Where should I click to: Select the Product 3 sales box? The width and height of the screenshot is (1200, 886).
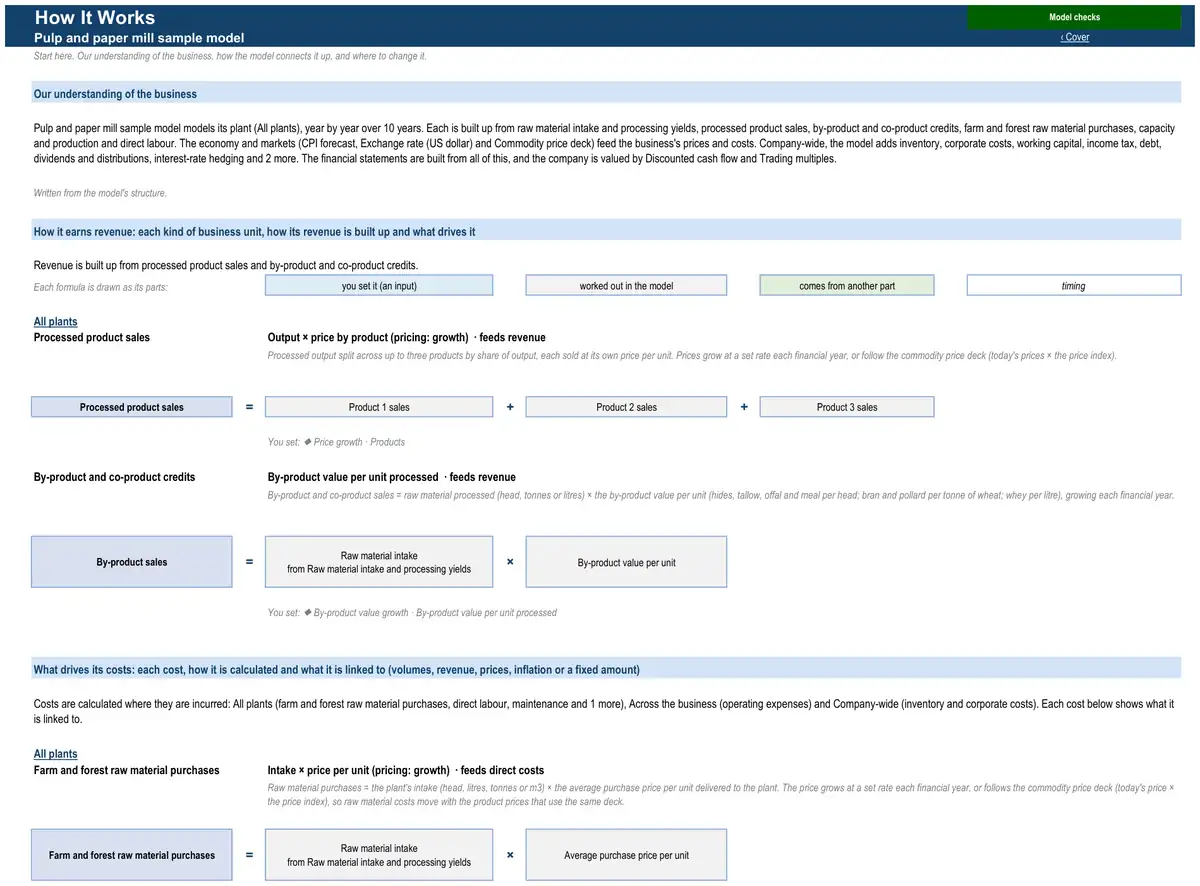tap(847, 407)
